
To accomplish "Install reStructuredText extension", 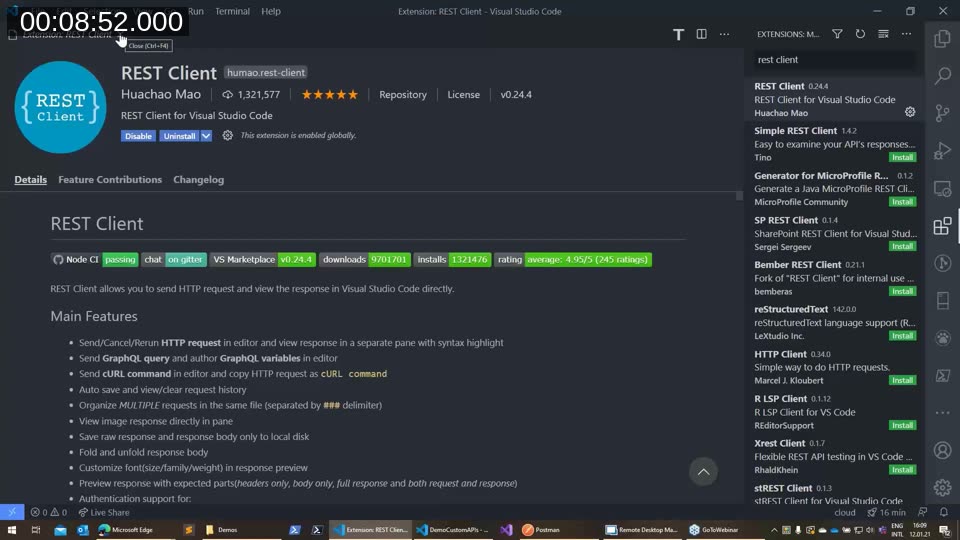I will pyautogui.click(x=902, y=336).
